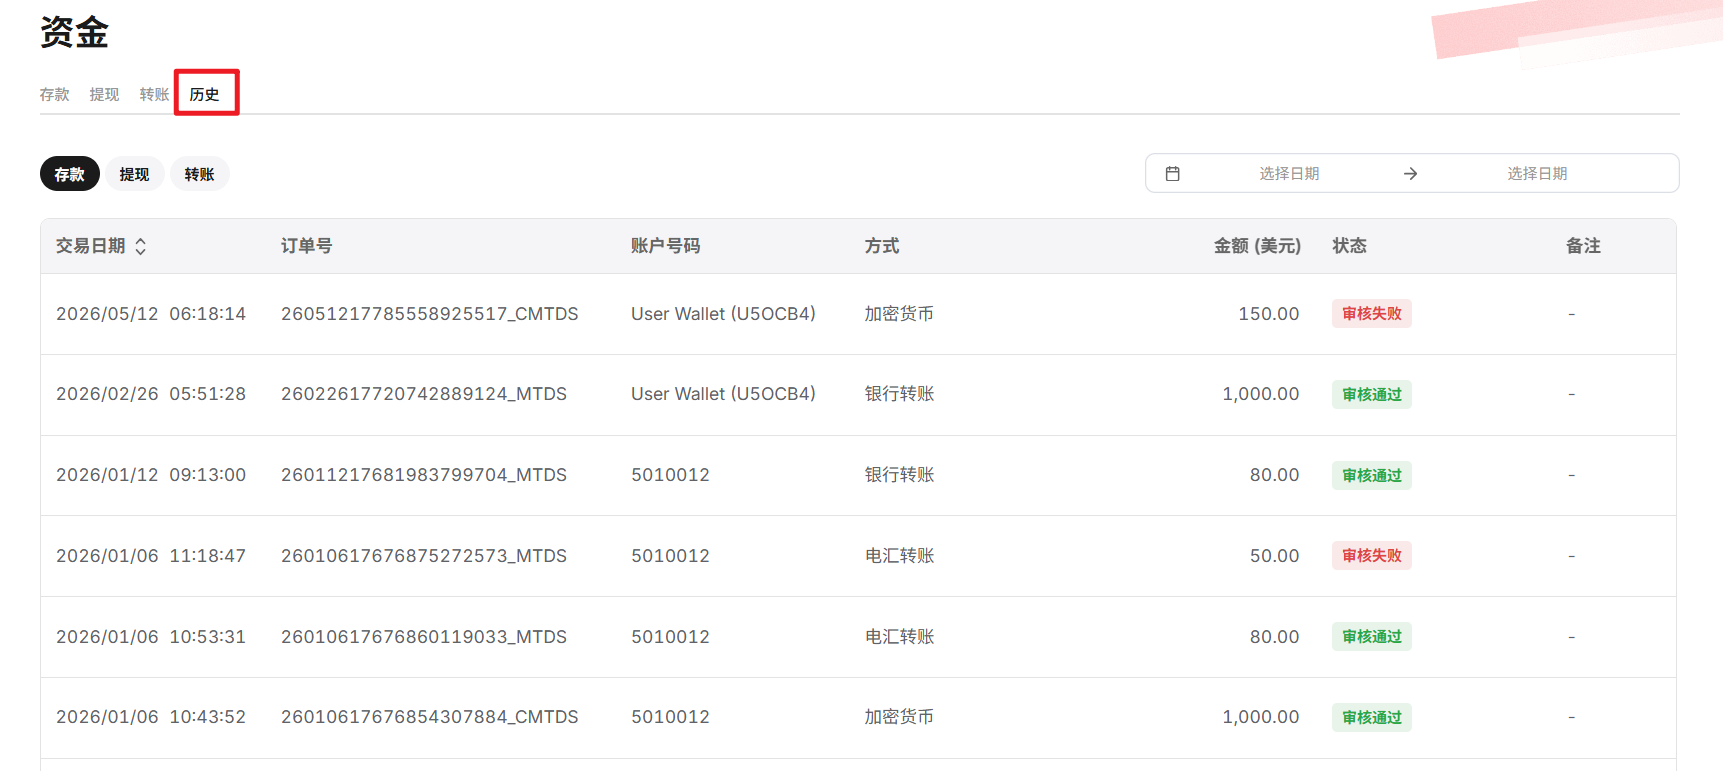Screen dimensions: 1723x771
Task: Click 银行转账 in the 2026/01/12 row
Action: click(x=899, y=475)
